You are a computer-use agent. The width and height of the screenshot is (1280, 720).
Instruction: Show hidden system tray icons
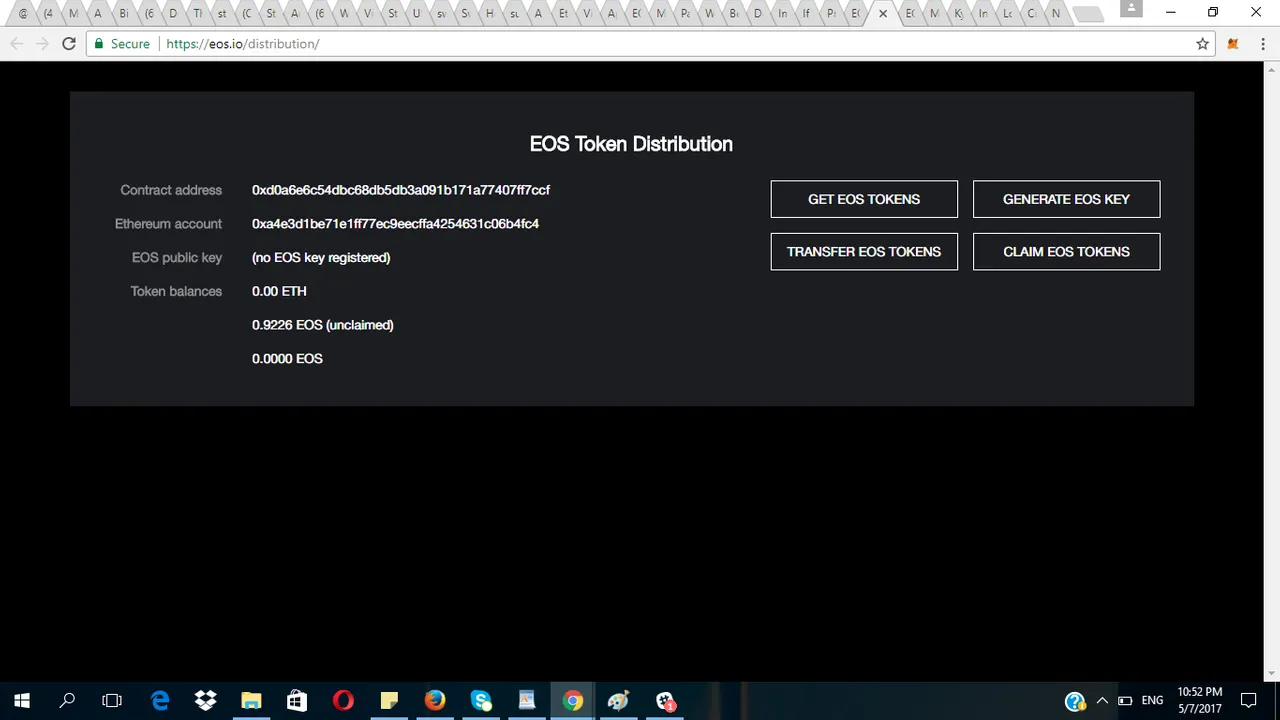[1102, 701]
